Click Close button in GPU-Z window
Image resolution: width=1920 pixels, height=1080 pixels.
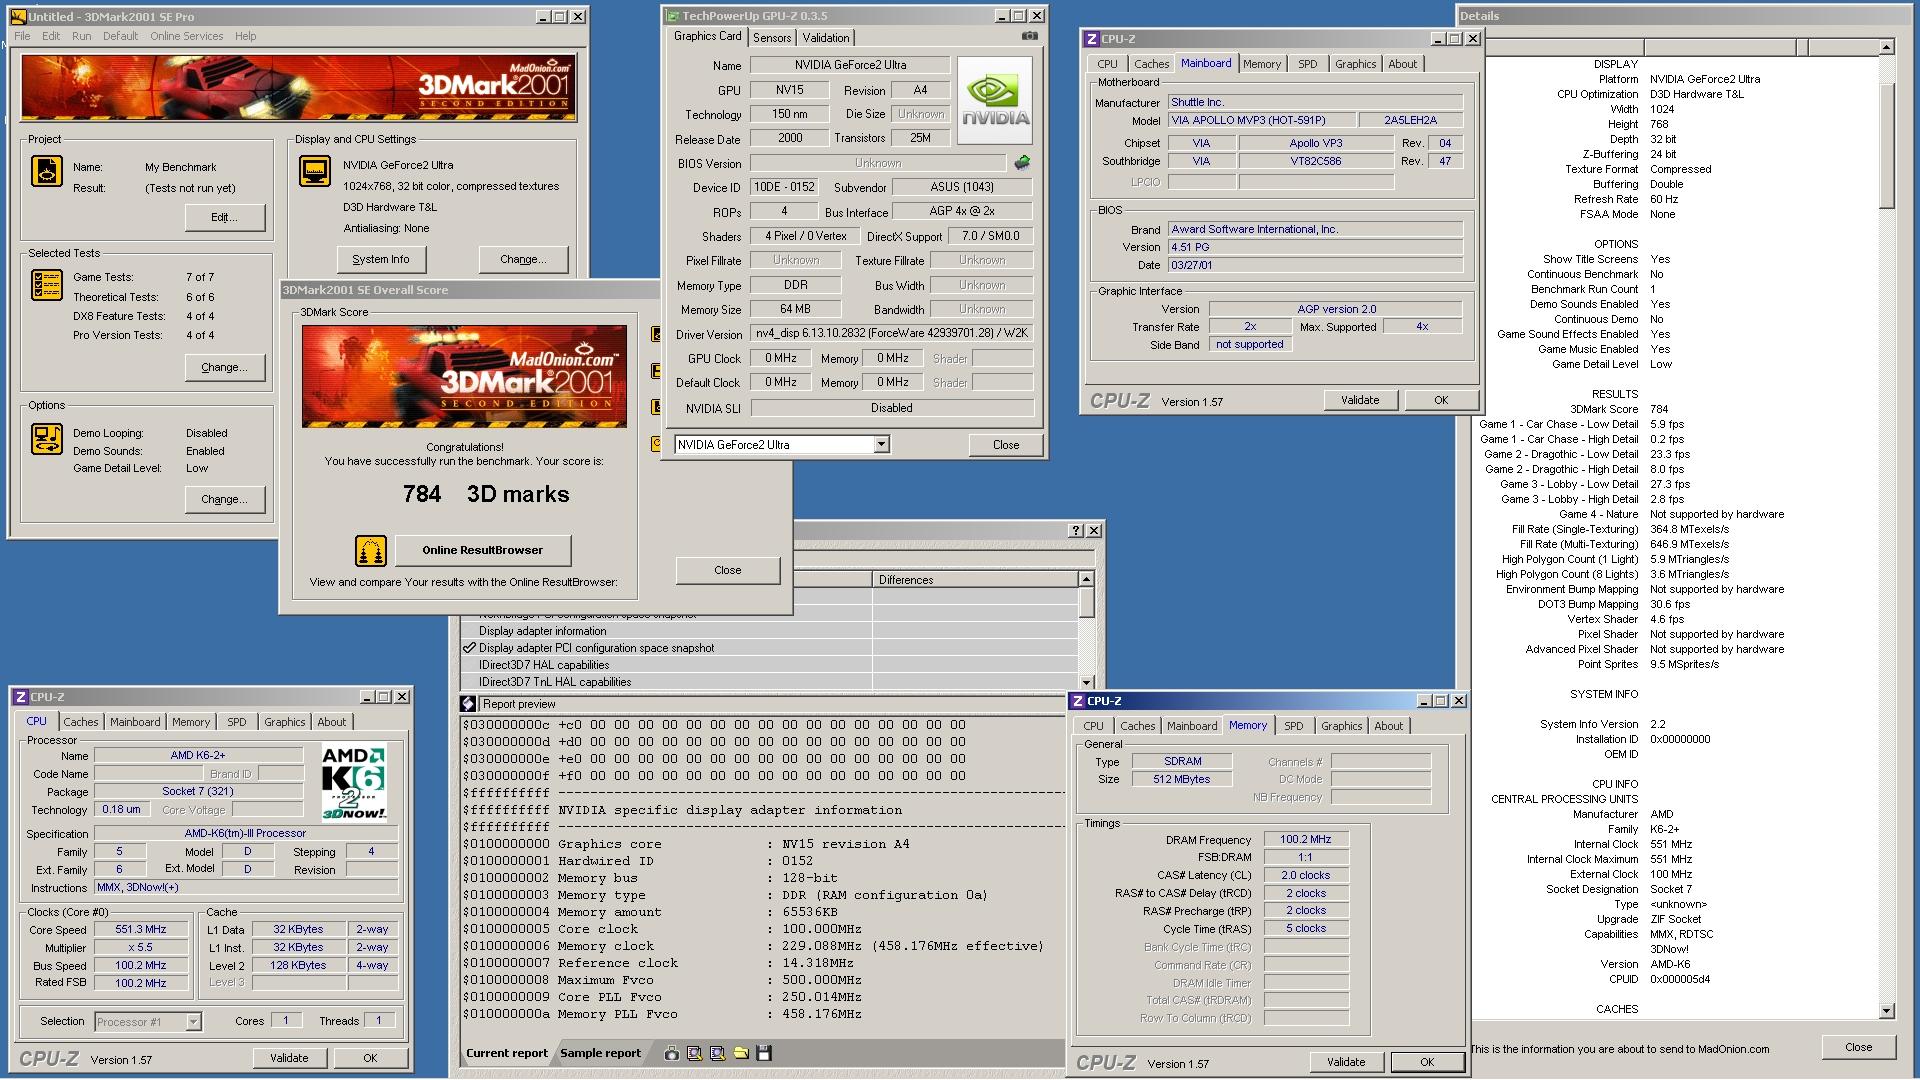click(x=1006, y=445)
